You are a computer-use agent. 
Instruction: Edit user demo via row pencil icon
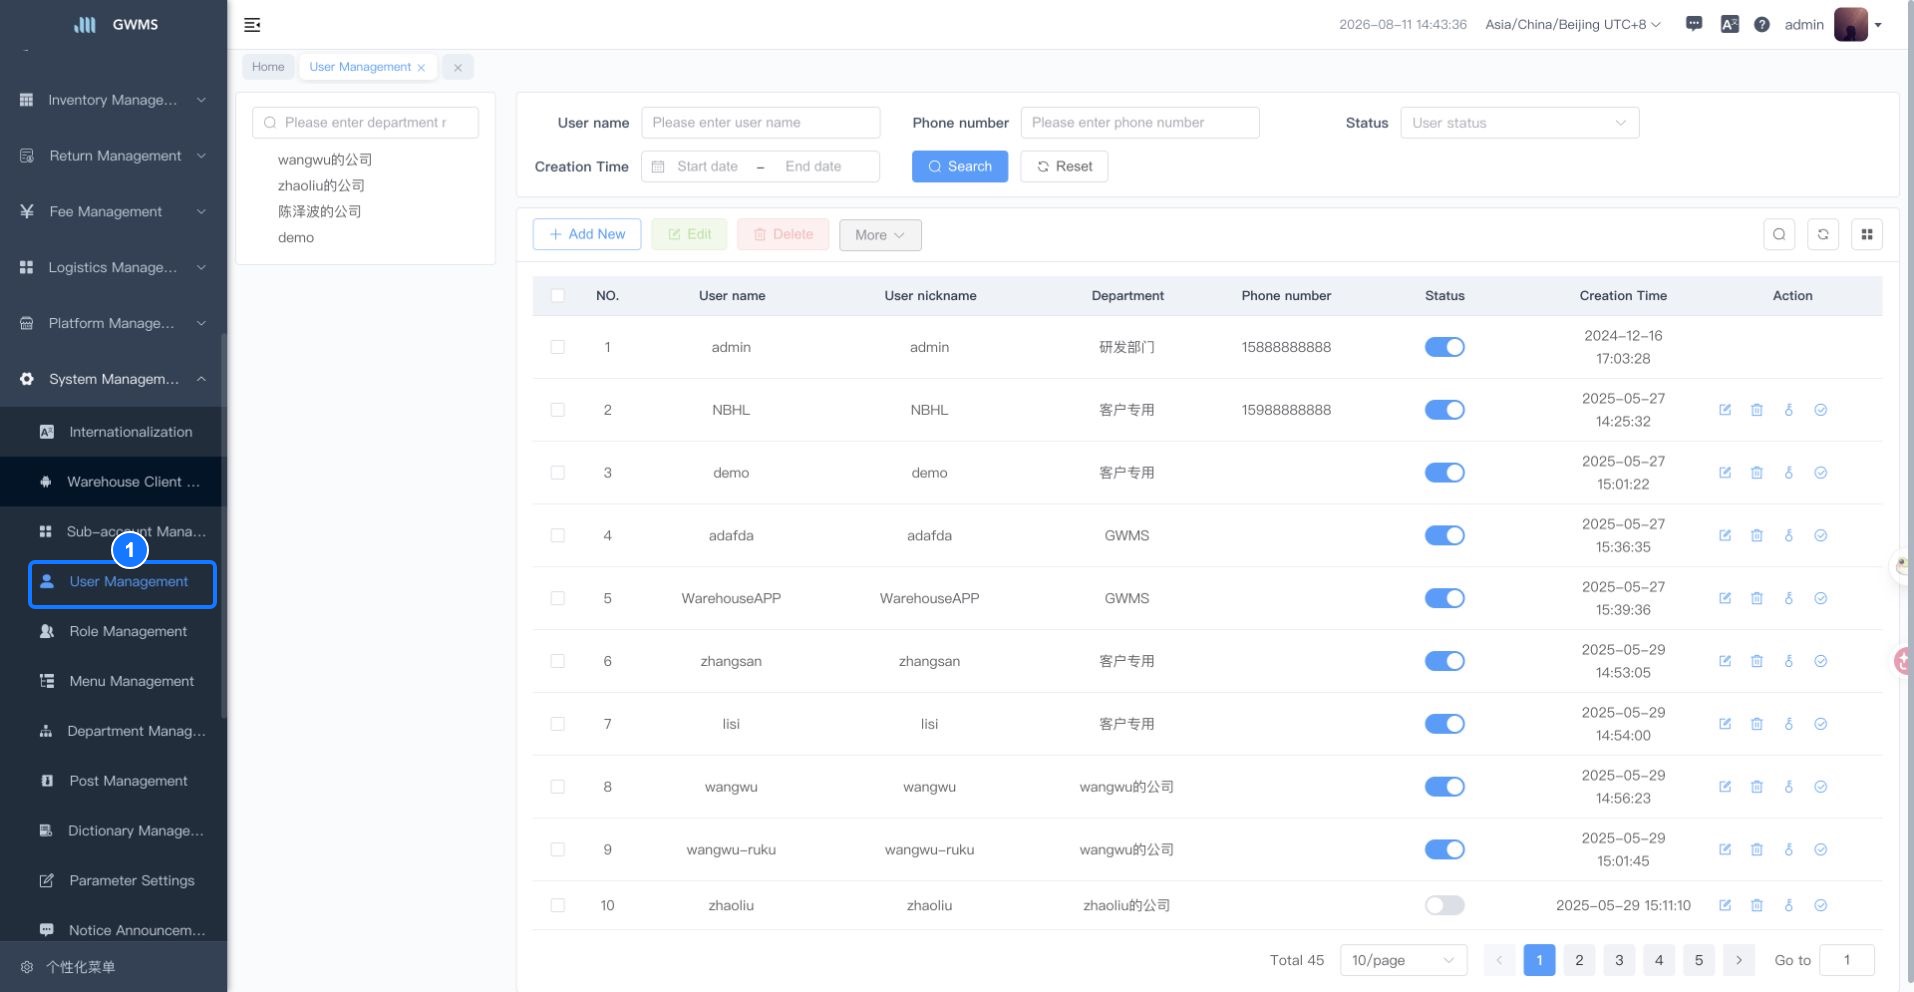click(1725, 473)
